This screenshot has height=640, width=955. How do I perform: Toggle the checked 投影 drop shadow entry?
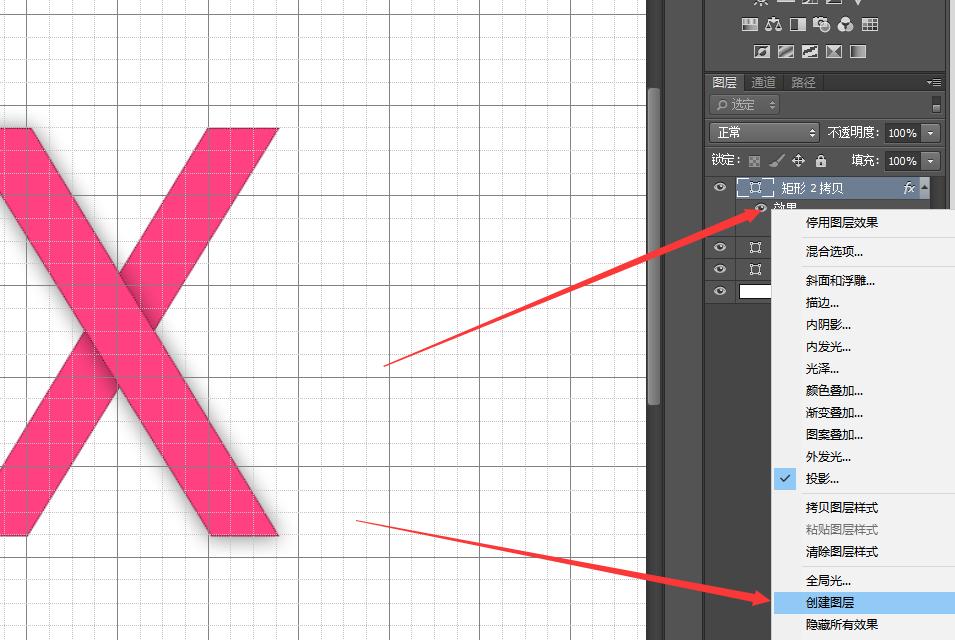click(x=864, y=479)
